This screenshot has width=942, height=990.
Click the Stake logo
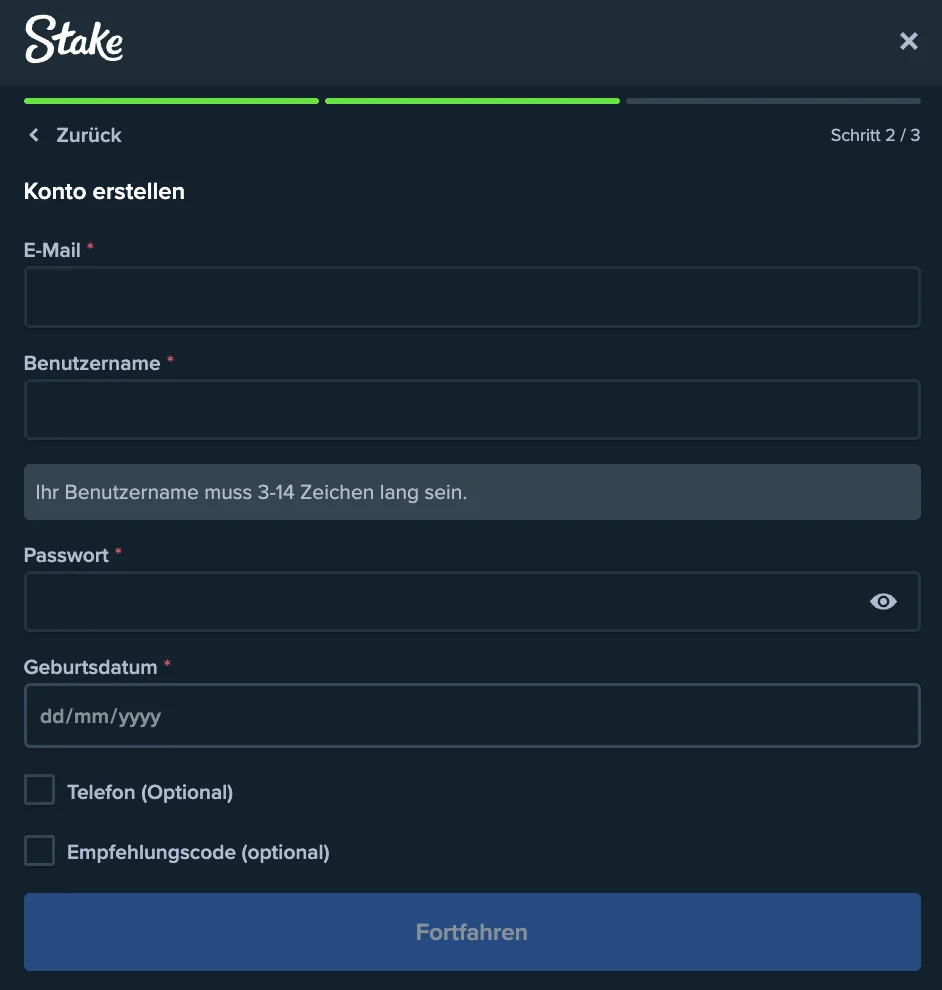74,41
